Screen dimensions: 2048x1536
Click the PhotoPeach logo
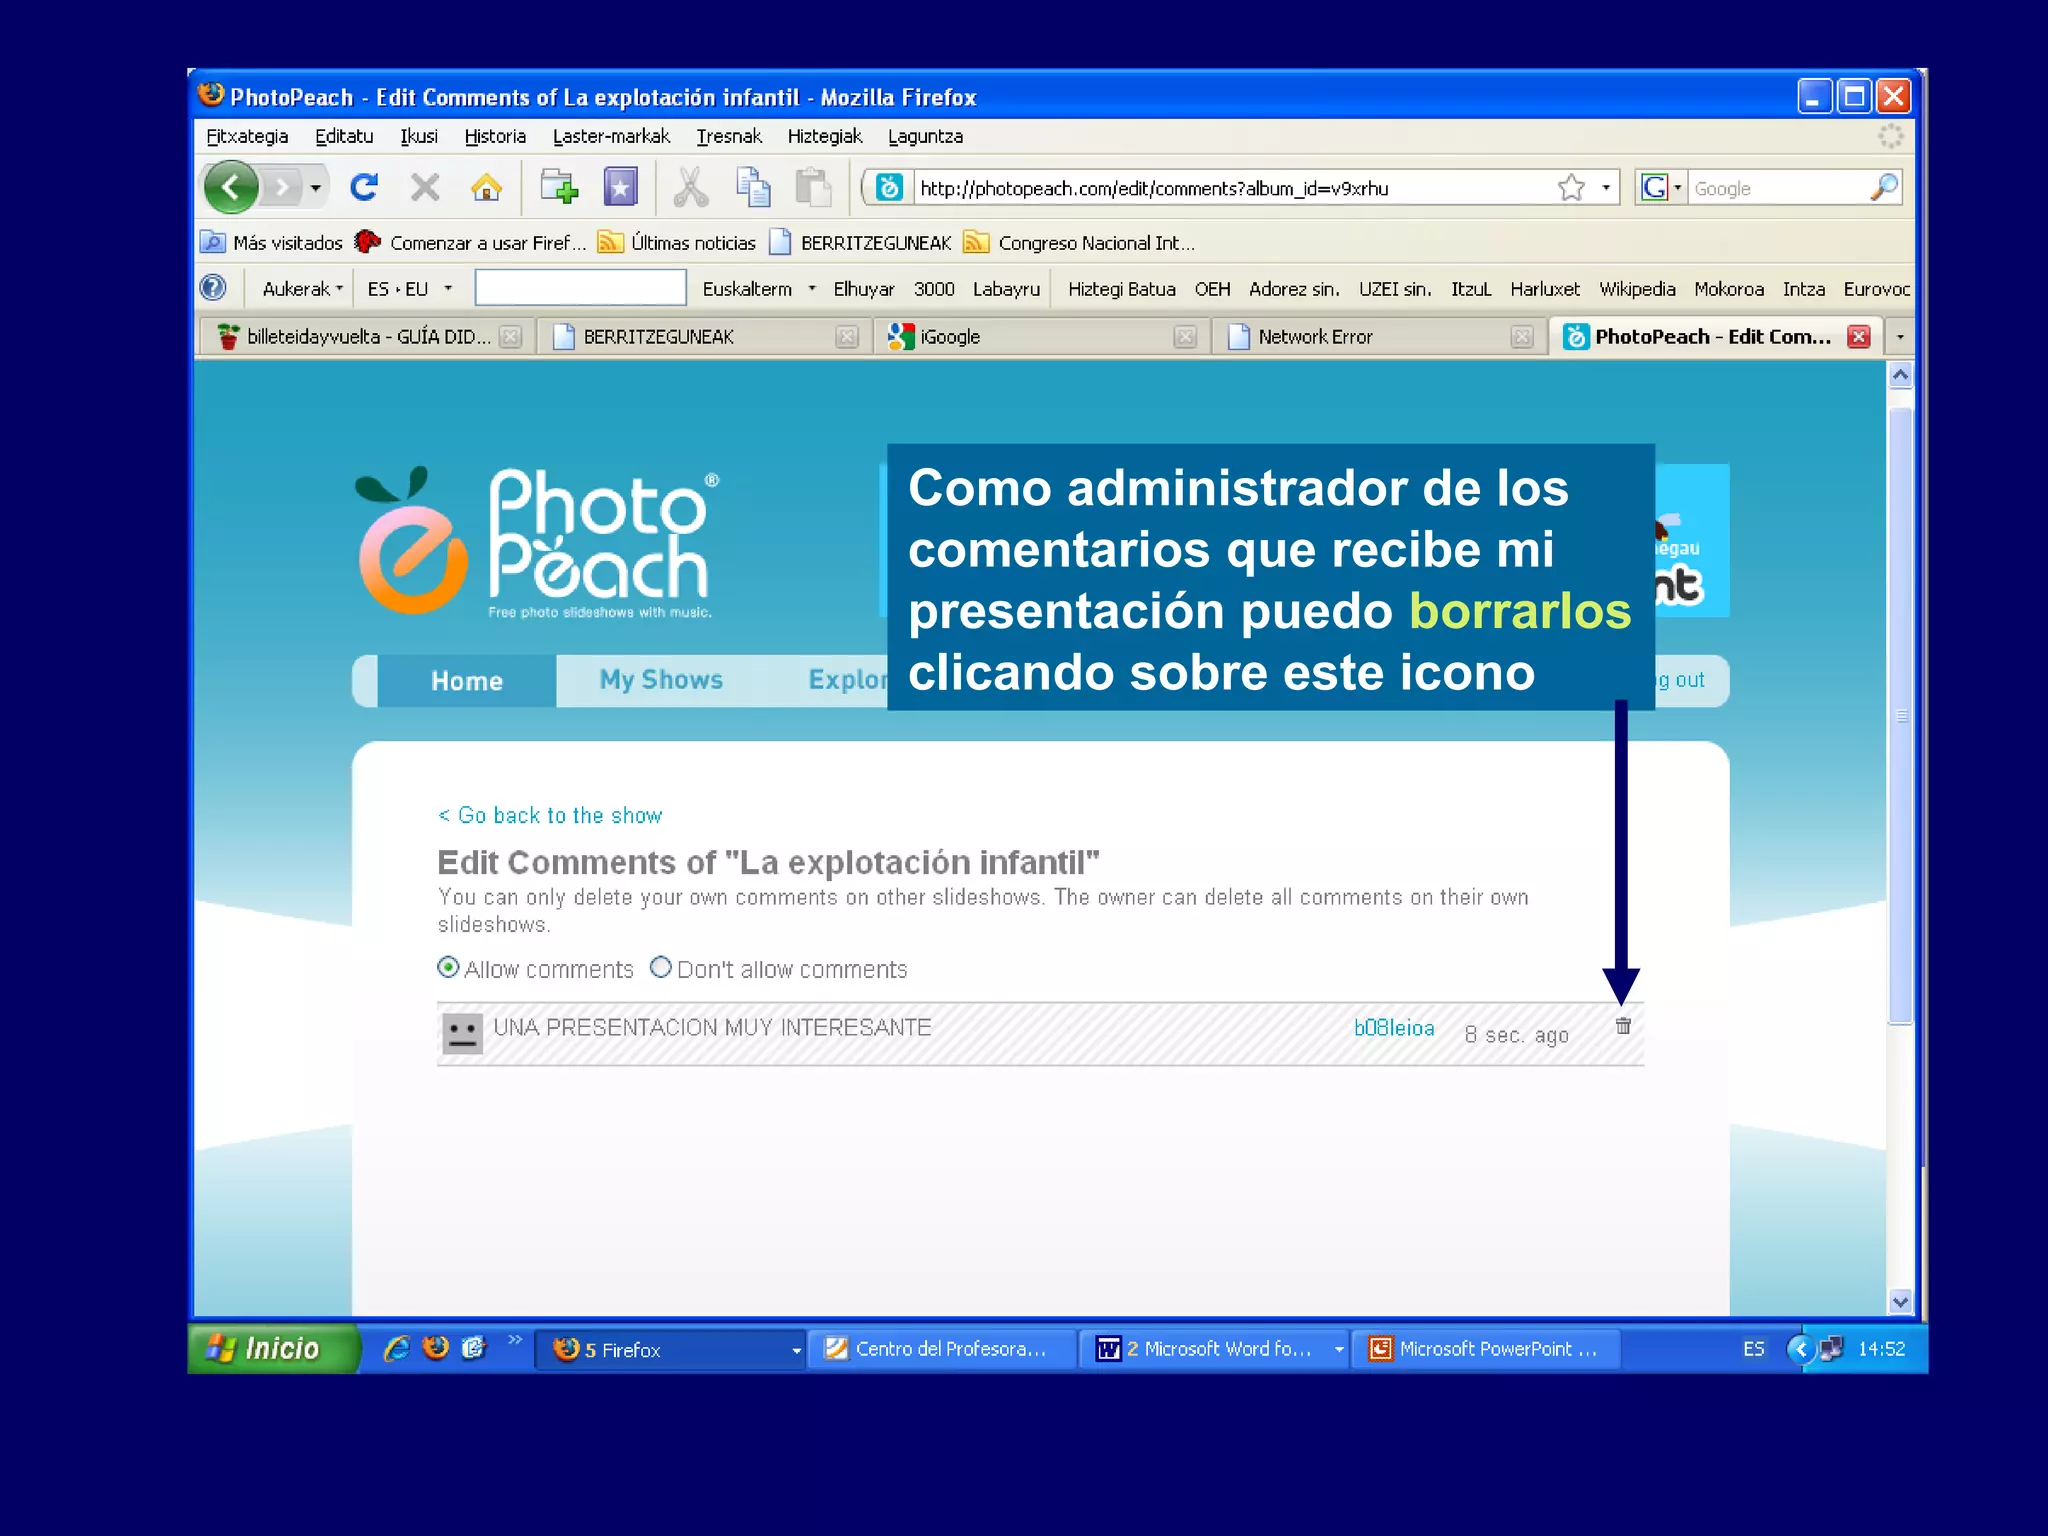pos(537,541)
